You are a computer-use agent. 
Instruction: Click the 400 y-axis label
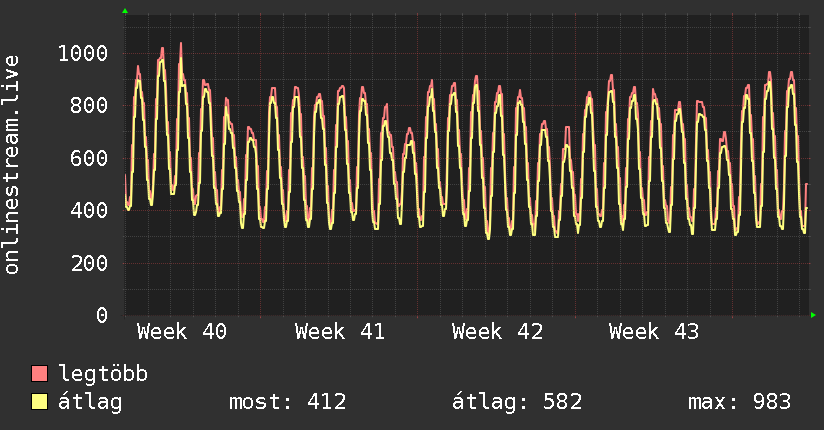coord(89,210)
